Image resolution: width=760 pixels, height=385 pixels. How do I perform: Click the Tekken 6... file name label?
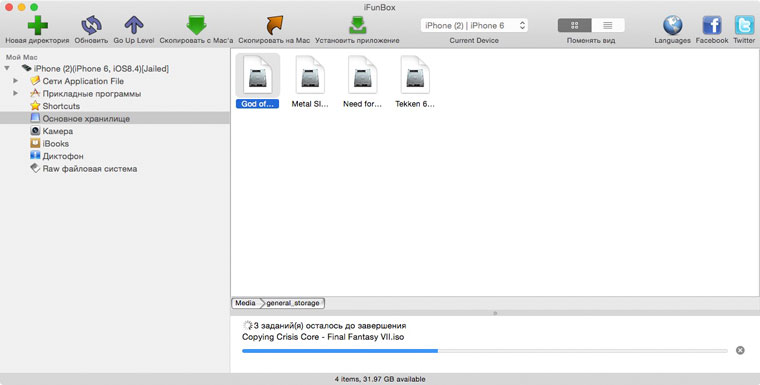(415, 104)
